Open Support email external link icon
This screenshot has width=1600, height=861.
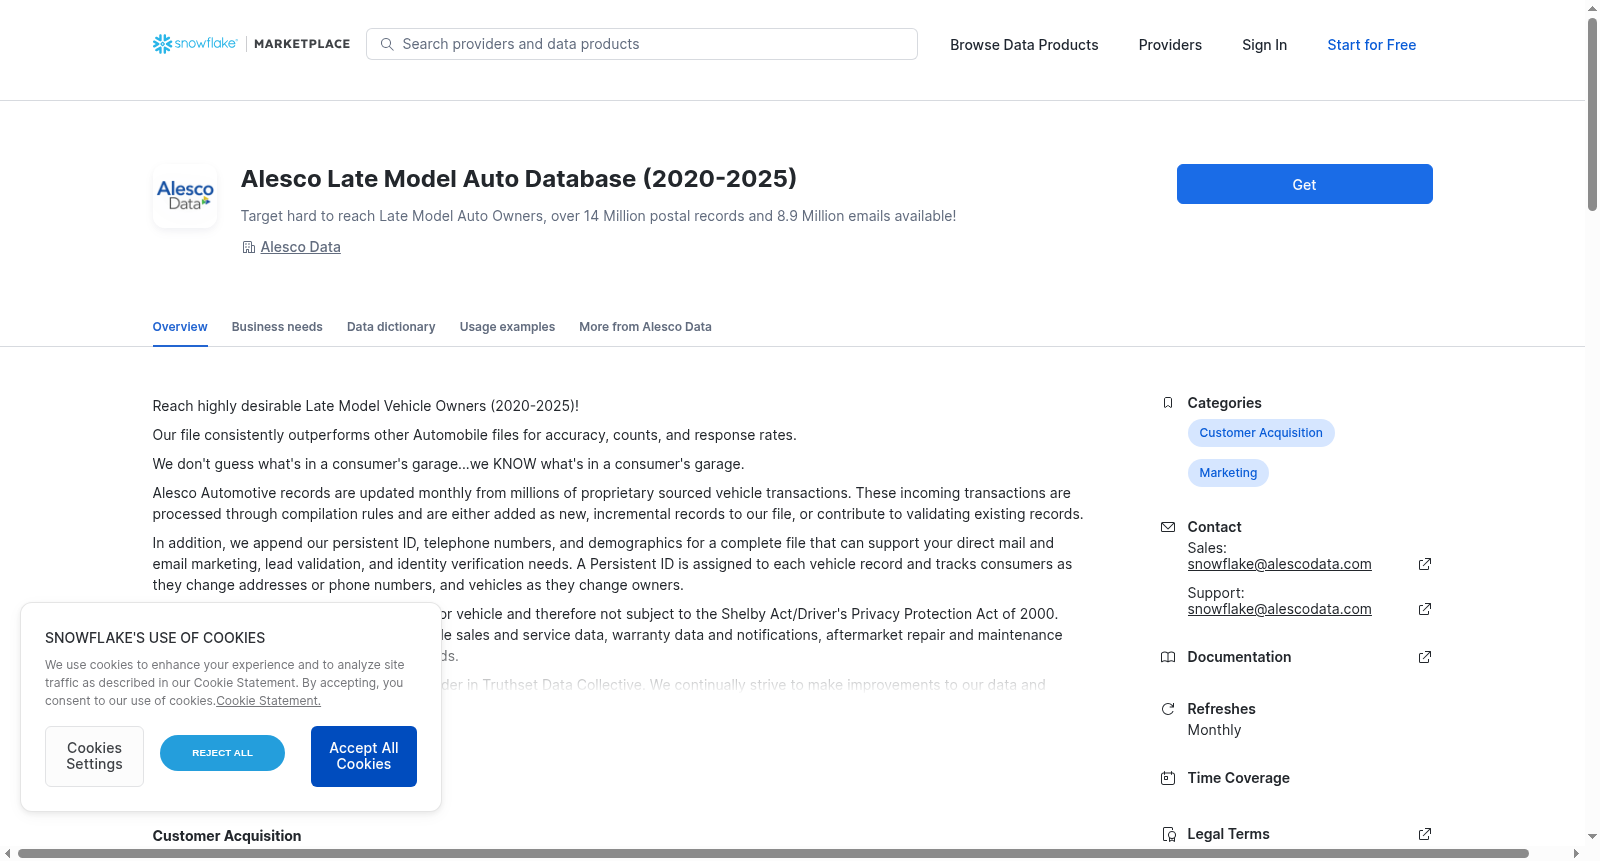pyautogui.click(x=1425, y=609)
